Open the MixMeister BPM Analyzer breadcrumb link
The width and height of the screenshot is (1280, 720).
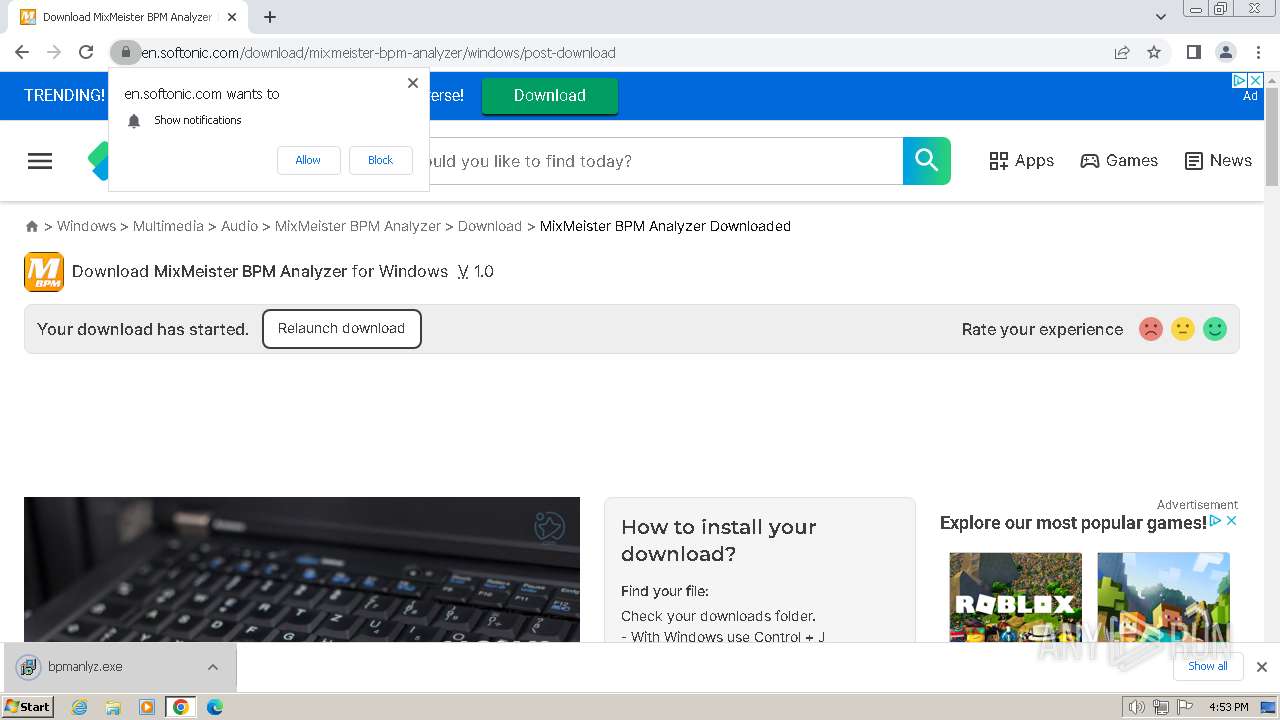(x=357, y=226)
